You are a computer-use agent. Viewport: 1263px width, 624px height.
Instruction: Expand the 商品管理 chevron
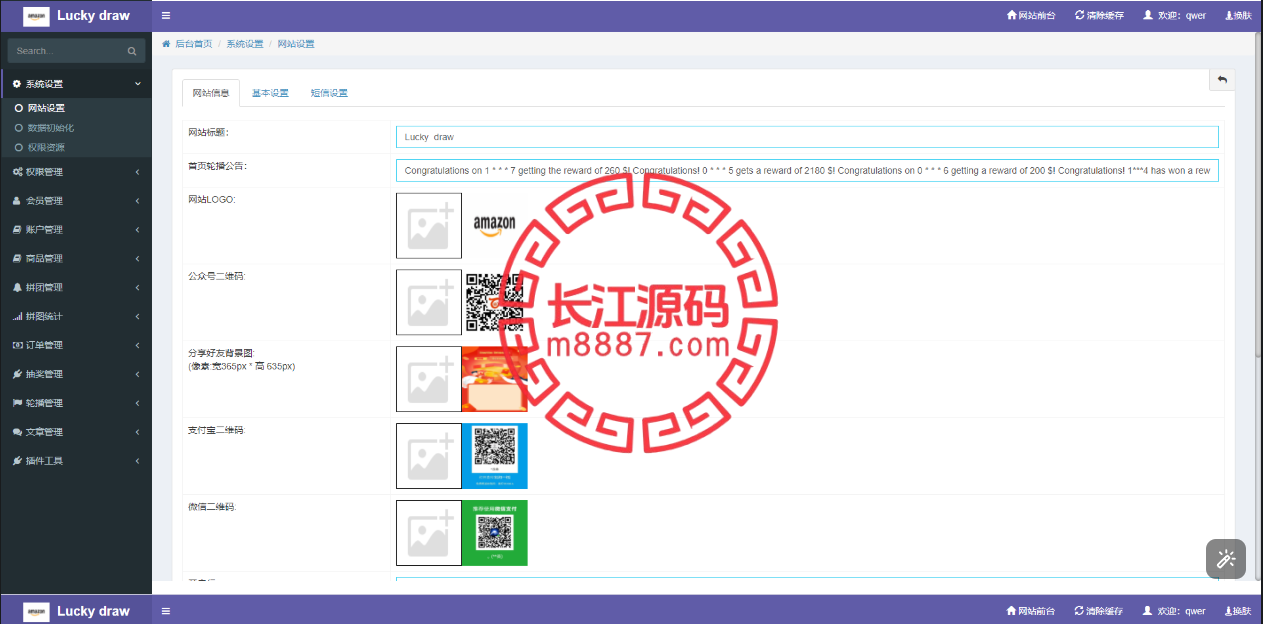point(138,259)
